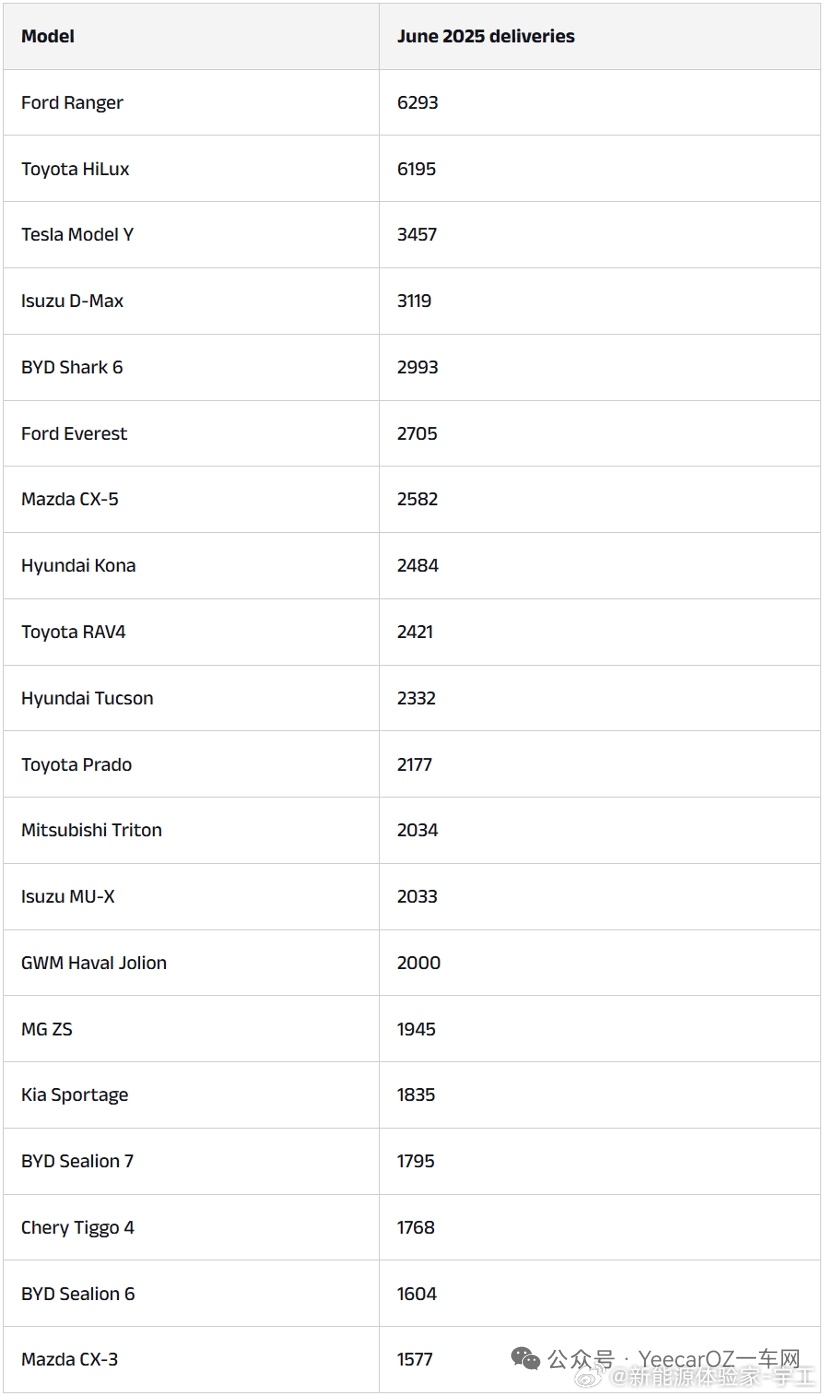Click the 2484 value next to Hyundai Kona
The width and height of the screenshot is (824, 1396).
418,566
